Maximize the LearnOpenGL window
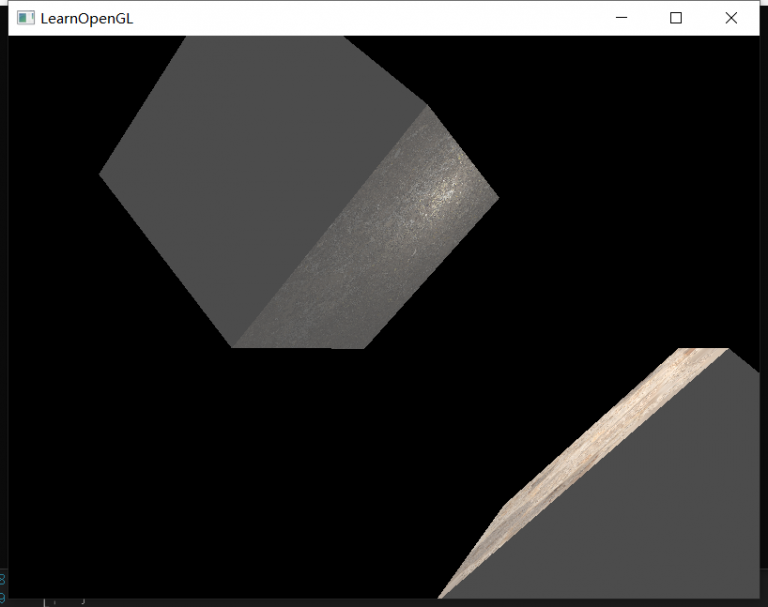This screenshot has width=768, height=607. click(676, 18)
